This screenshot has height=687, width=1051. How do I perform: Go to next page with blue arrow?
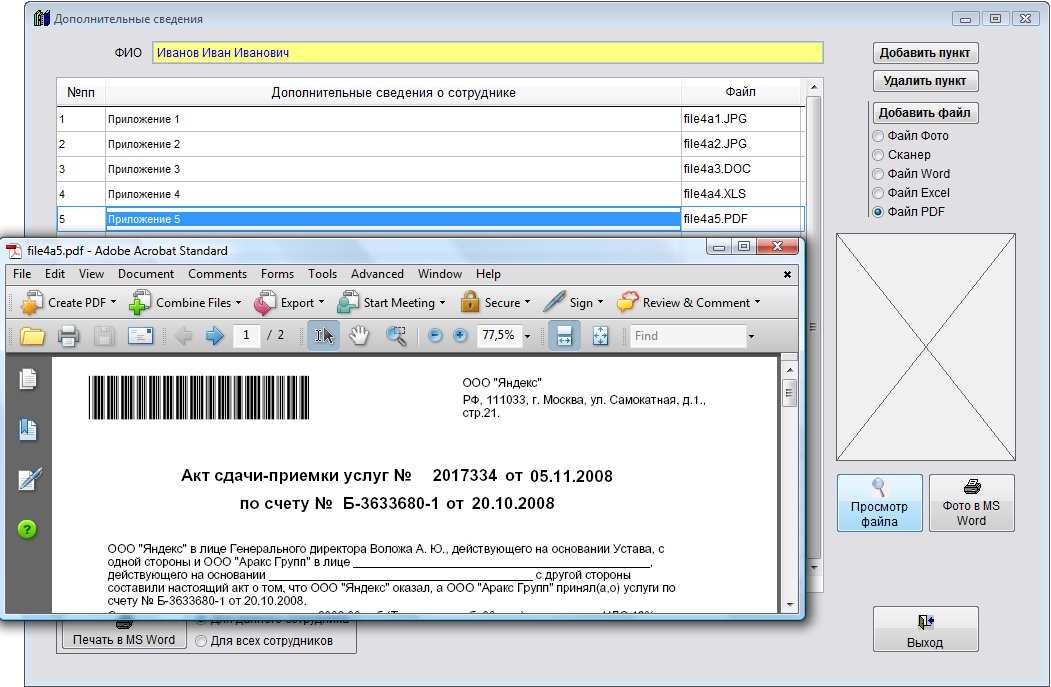(214, 336)
